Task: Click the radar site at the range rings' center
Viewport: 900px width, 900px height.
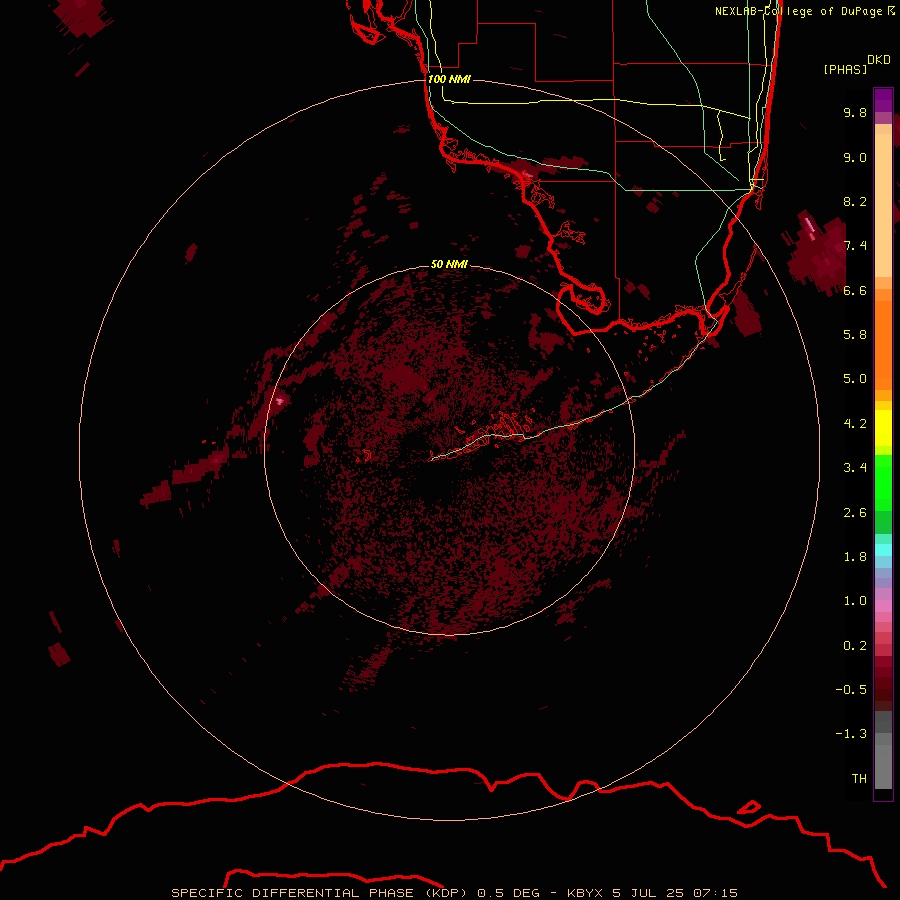Action: (449, 451)
